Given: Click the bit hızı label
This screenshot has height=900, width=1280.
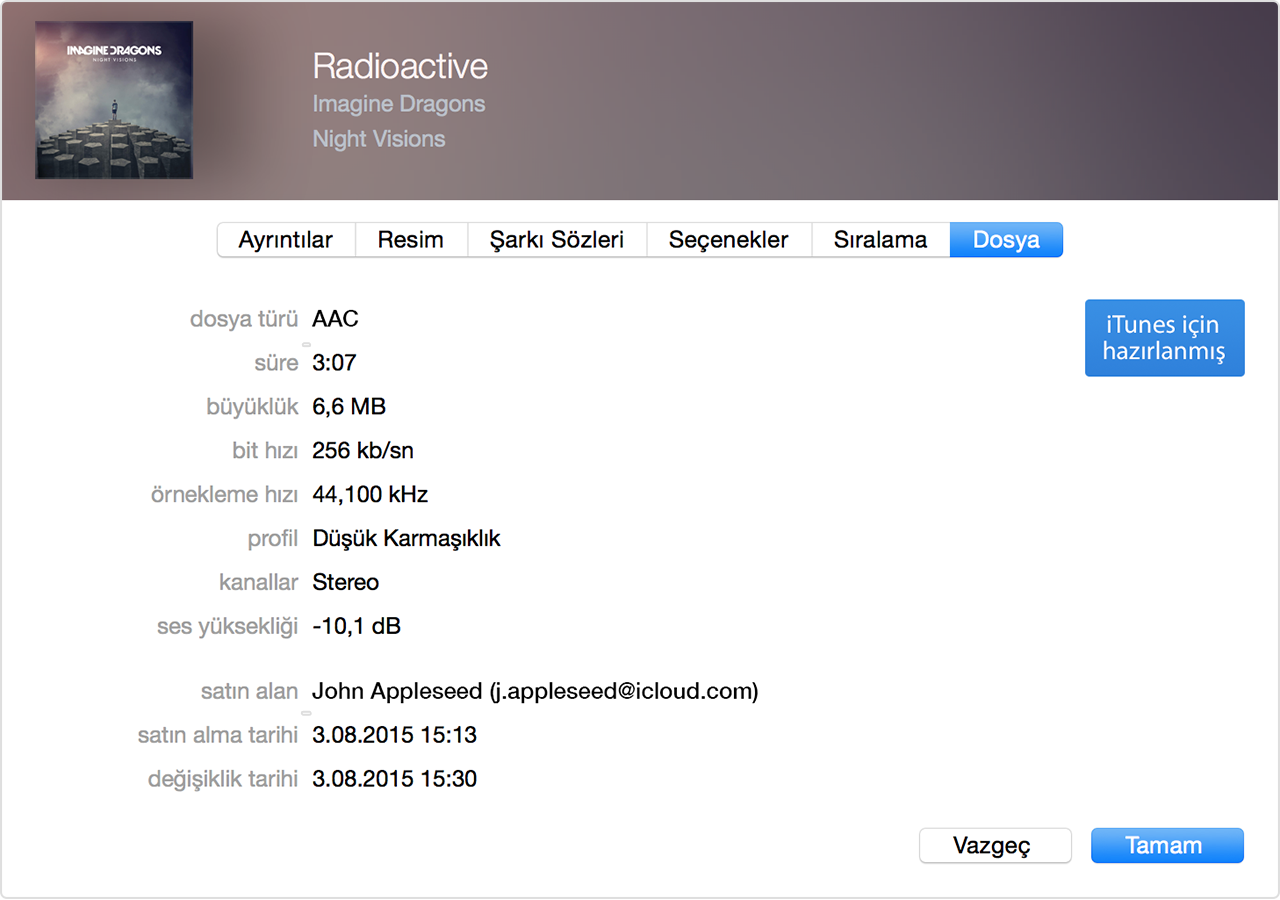Looking at the screenshot, I should 265,451.
